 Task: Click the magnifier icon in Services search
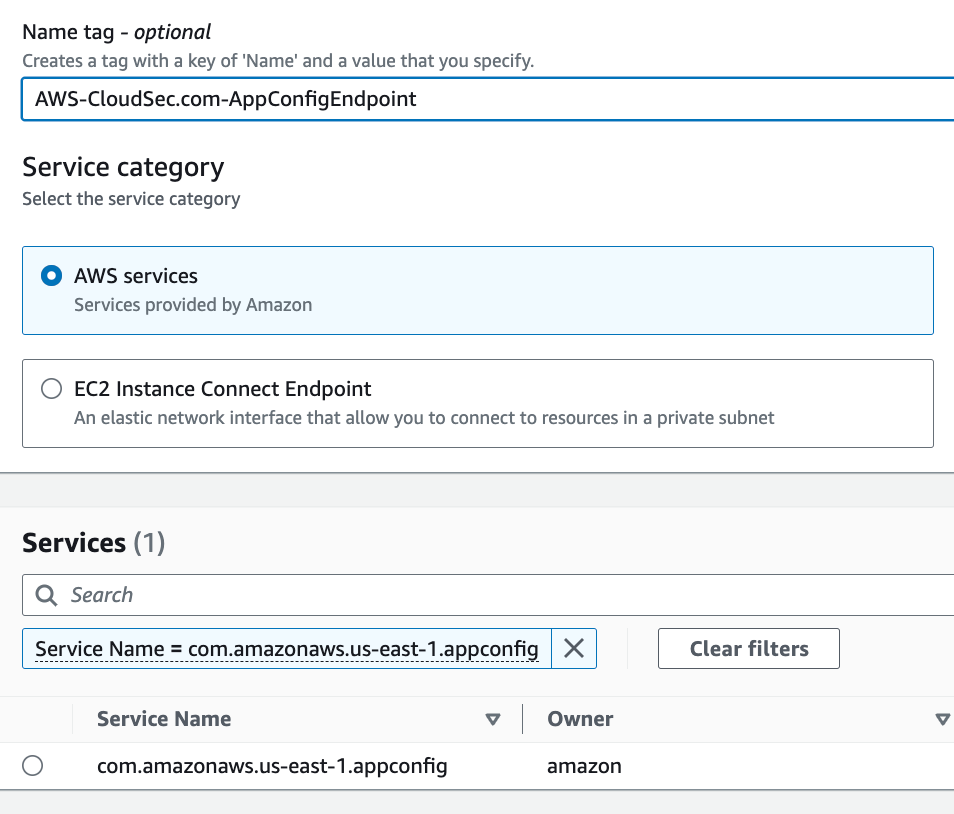pyautogui.click(x=46, y=595)
